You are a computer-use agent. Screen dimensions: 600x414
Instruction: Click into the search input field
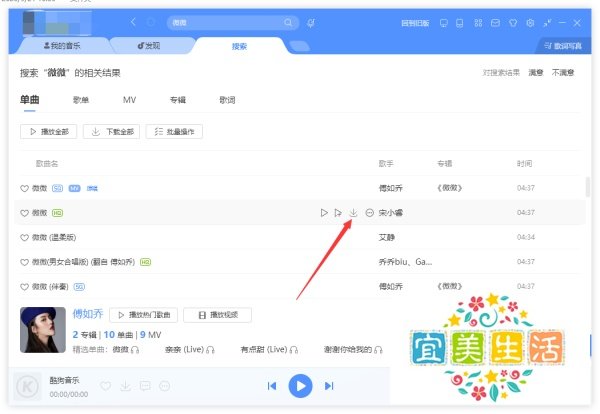click(x=226, y=23)
